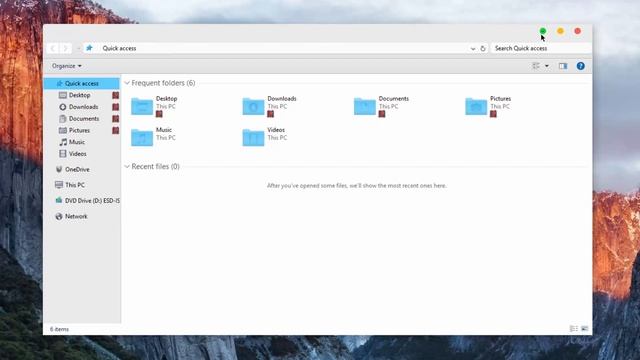This screenshot has width=640, height=360.
Task: Click the Quick access address bar text
Action: [x=119, y=48]
